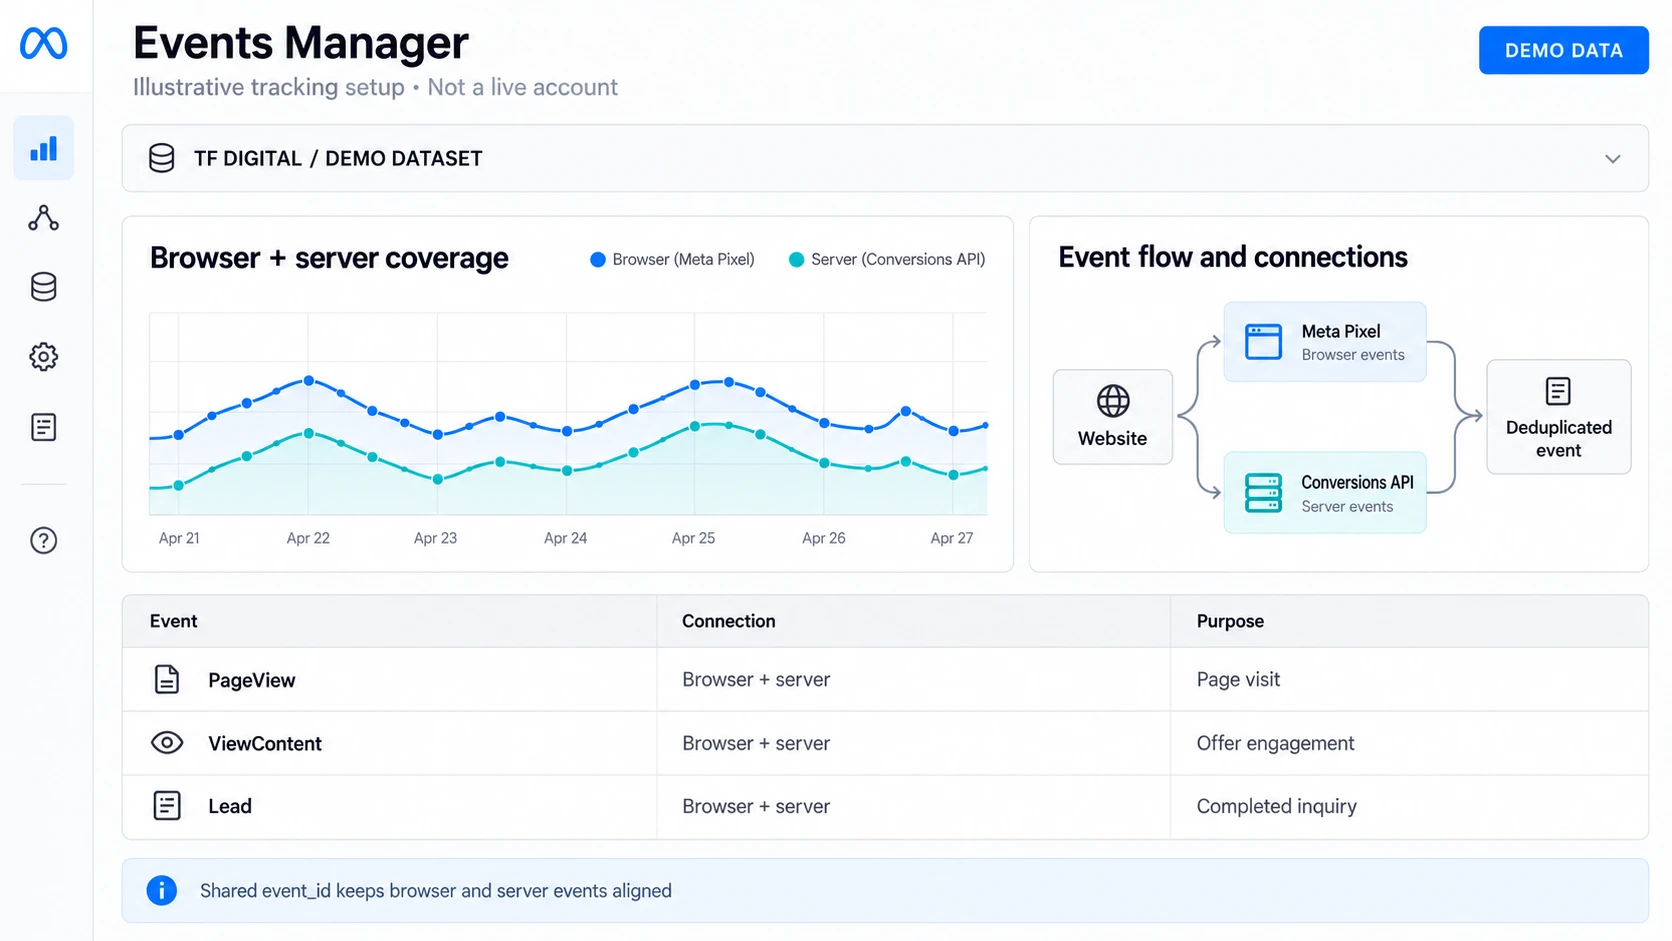Click the Purpose column header
1672x941 pixels.
click(1230, 621)
